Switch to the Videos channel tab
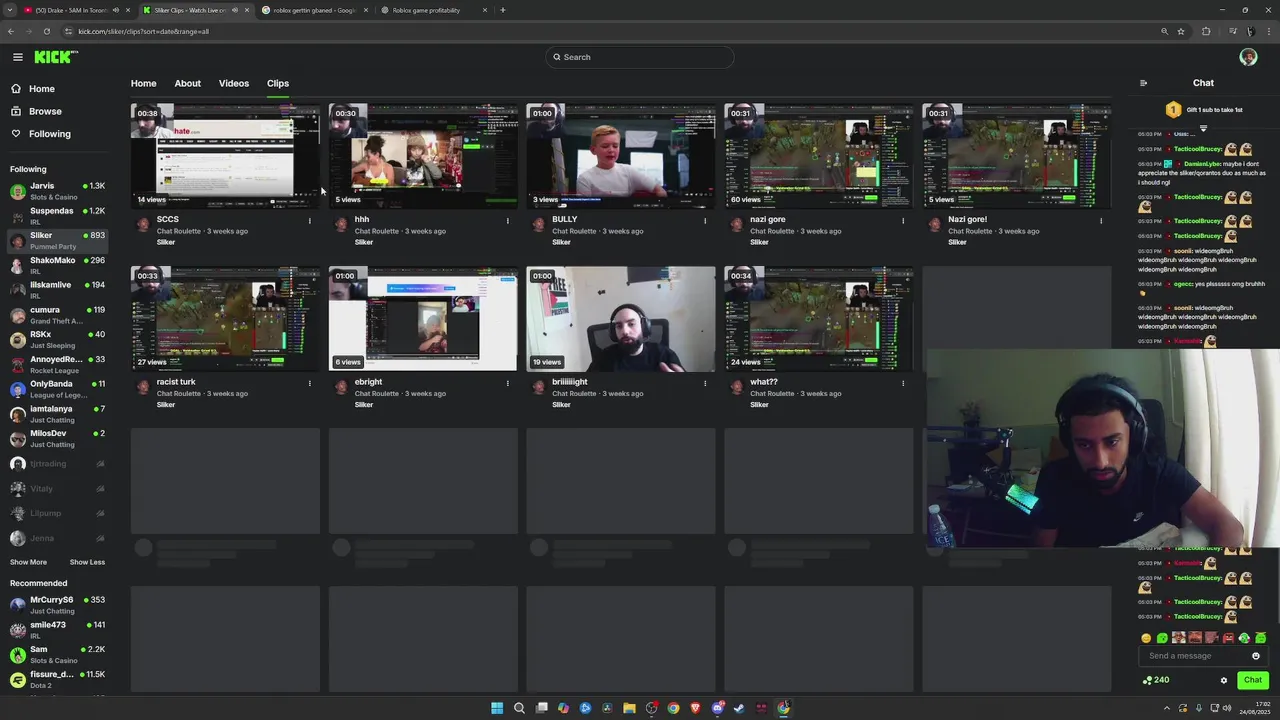The height and width of the screenshot is (720, 1280). [234, 83]
